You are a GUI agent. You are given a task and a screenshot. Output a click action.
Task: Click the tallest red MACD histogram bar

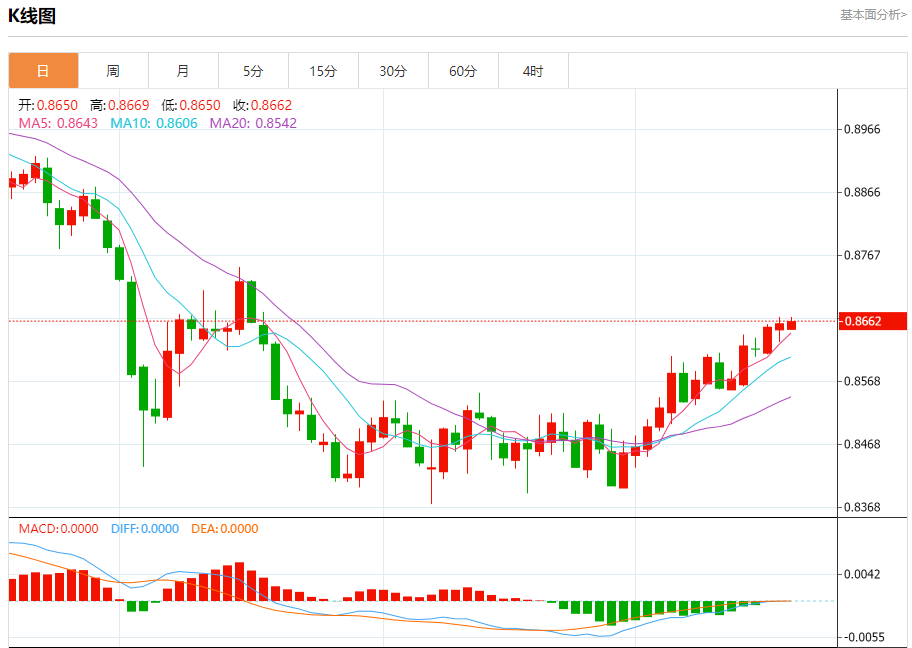tap(239, 582)
